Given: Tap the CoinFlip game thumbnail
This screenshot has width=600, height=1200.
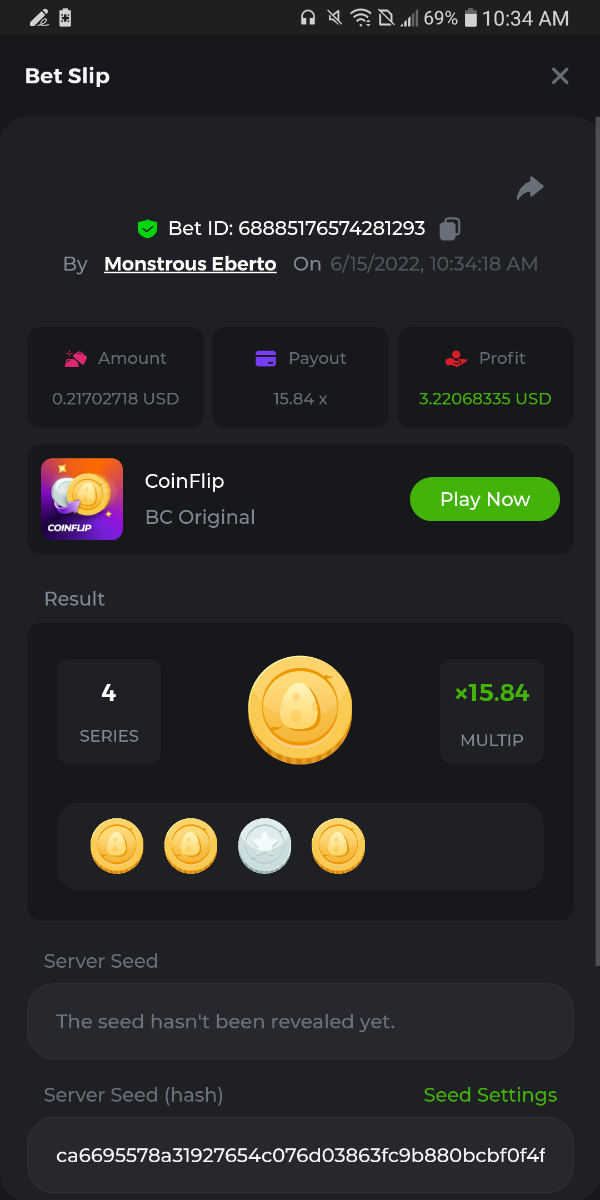Looking at the screenshot, I should point(82,499).
